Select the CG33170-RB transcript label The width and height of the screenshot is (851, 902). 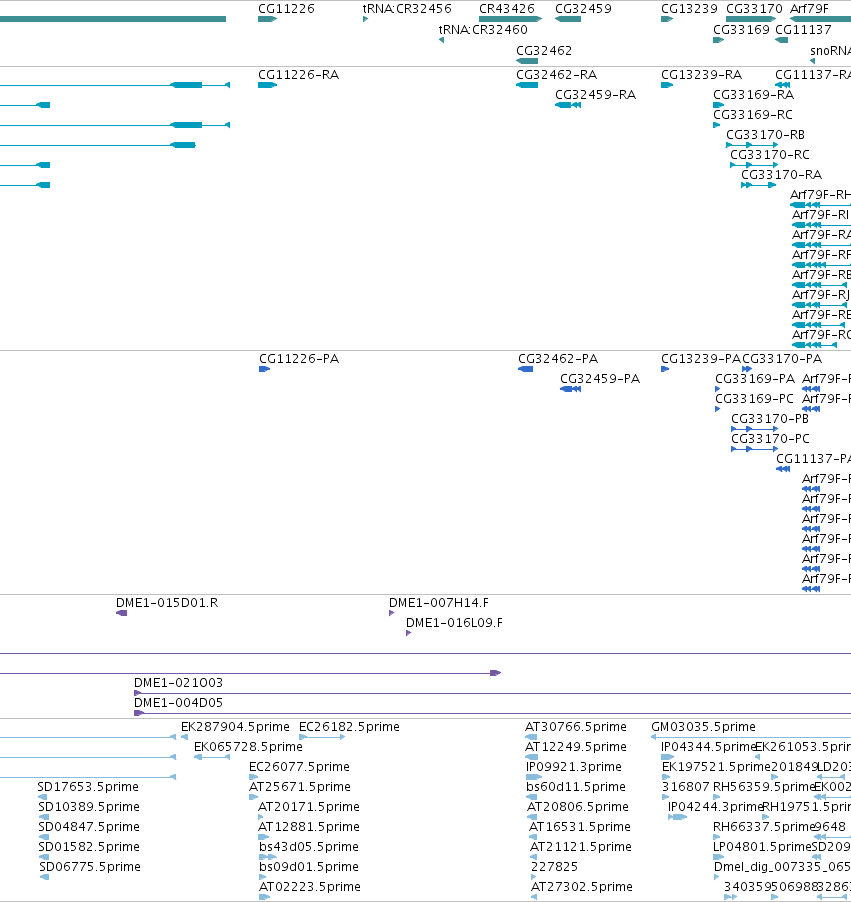(765, 135)
